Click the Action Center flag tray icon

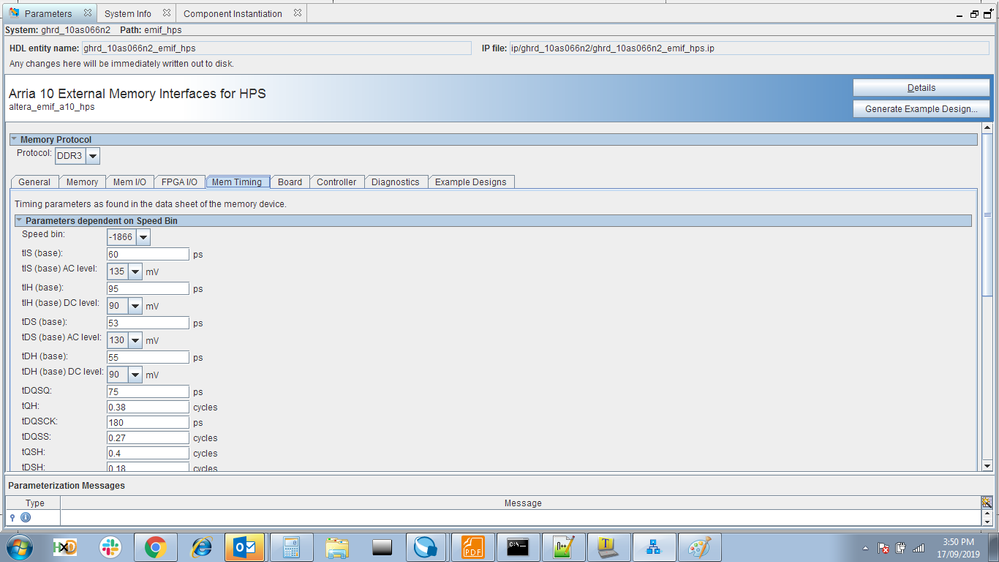point(883,548)
